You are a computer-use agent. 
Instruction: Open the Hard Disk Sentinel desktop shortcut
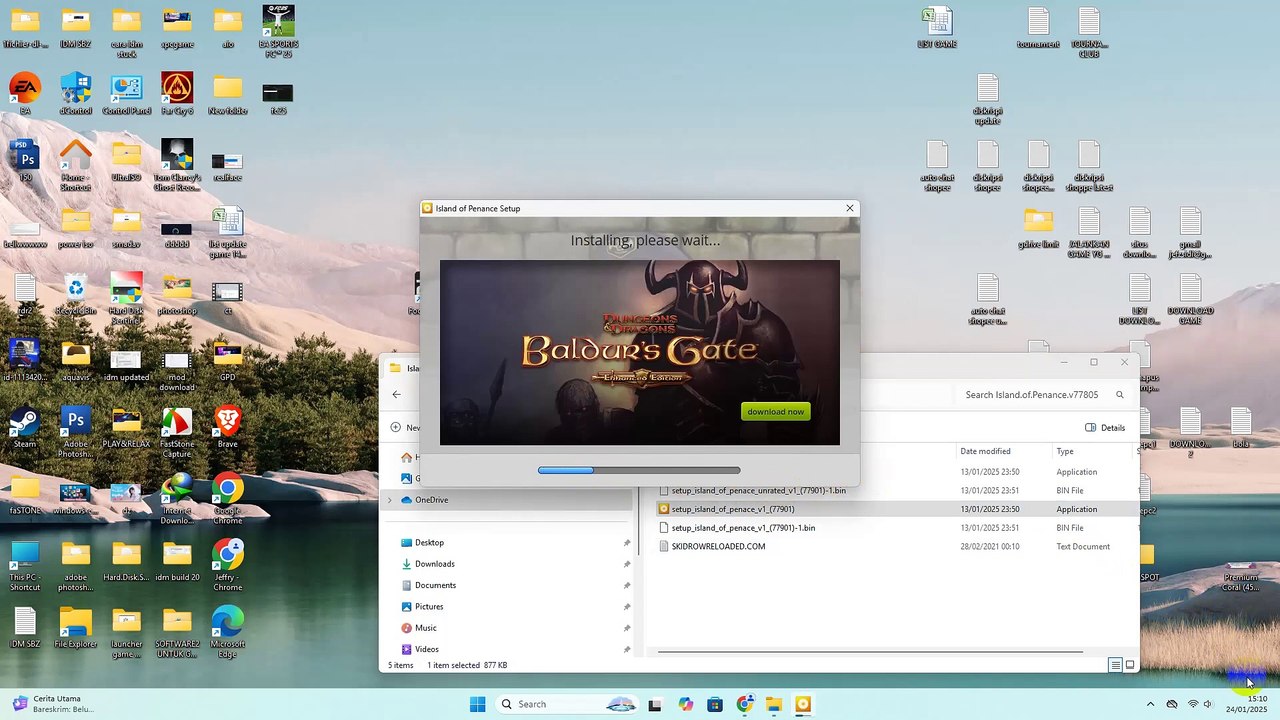pyautogui.click(x=126, y=298)
